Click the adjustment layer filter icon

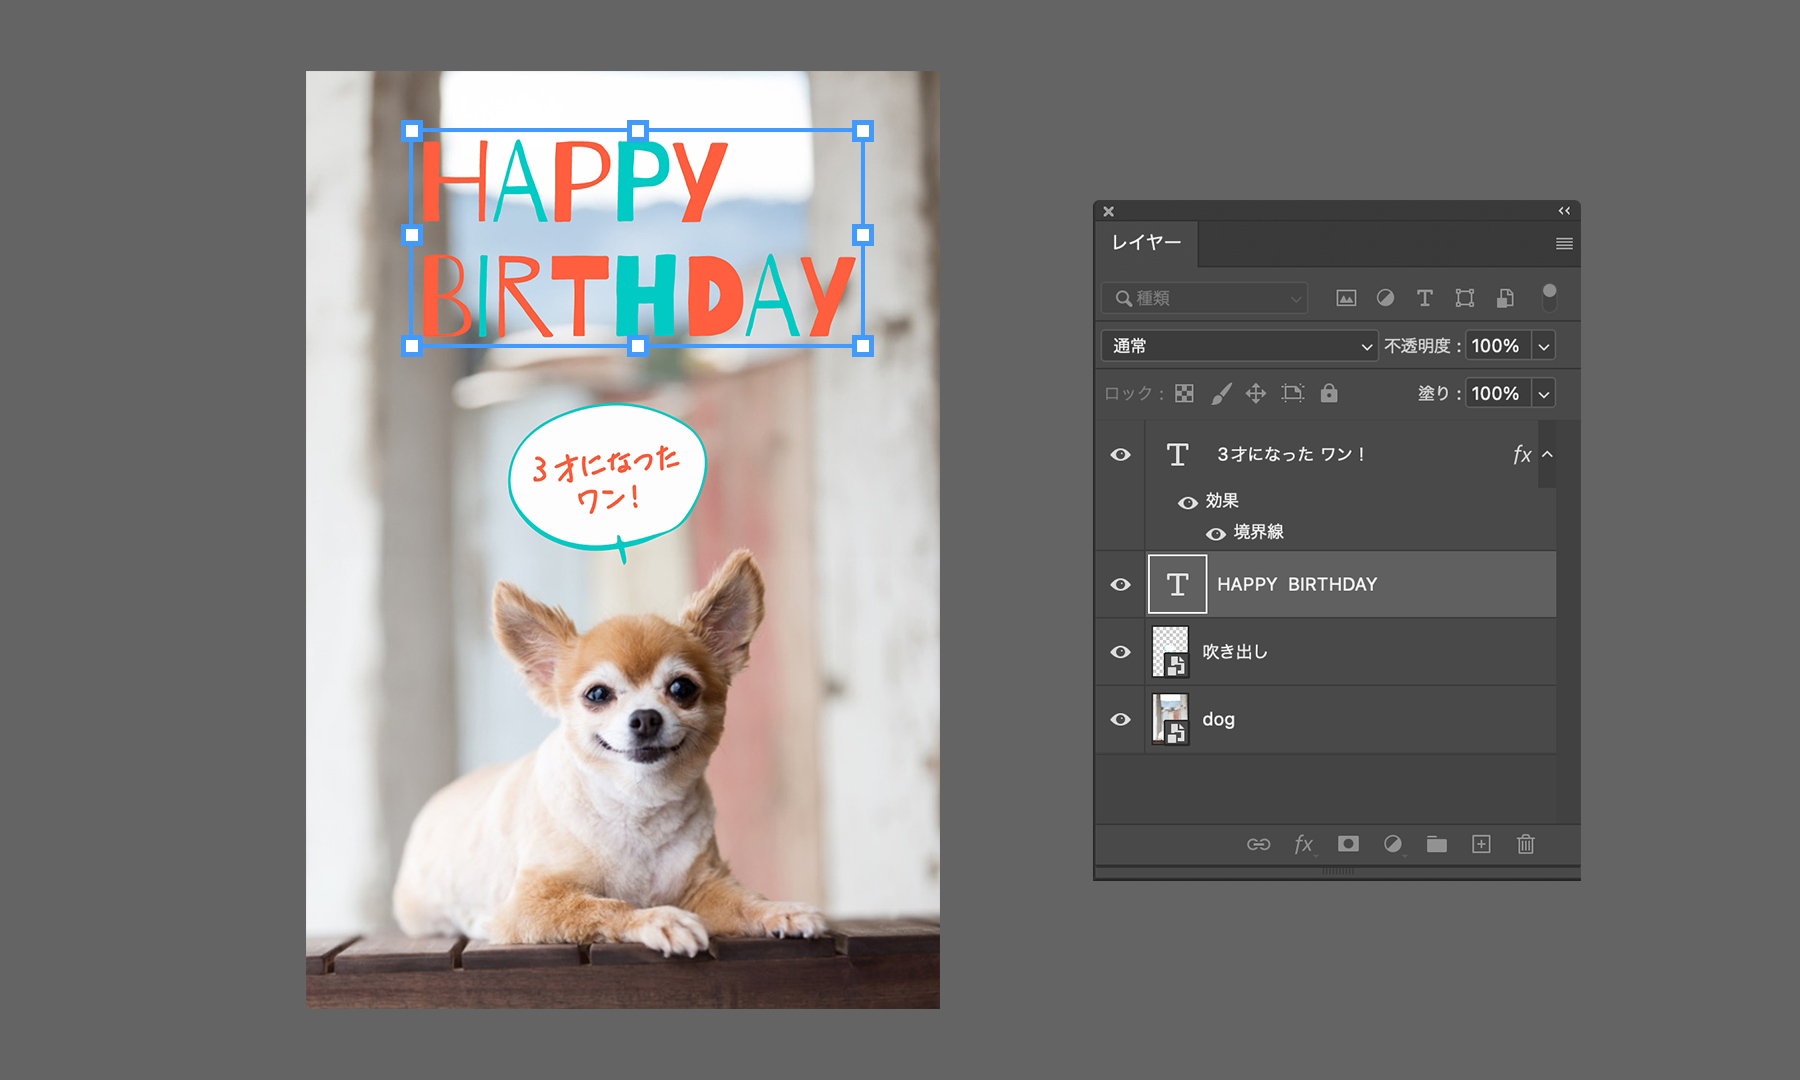tap(1385, 298)
